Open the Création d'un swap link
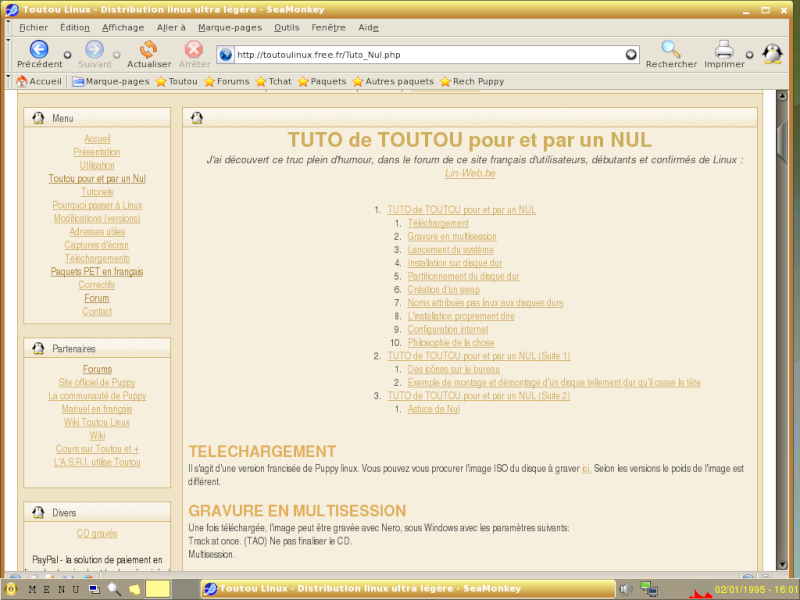The height and width of the screenshot is (600, 800). coord(444,289)
